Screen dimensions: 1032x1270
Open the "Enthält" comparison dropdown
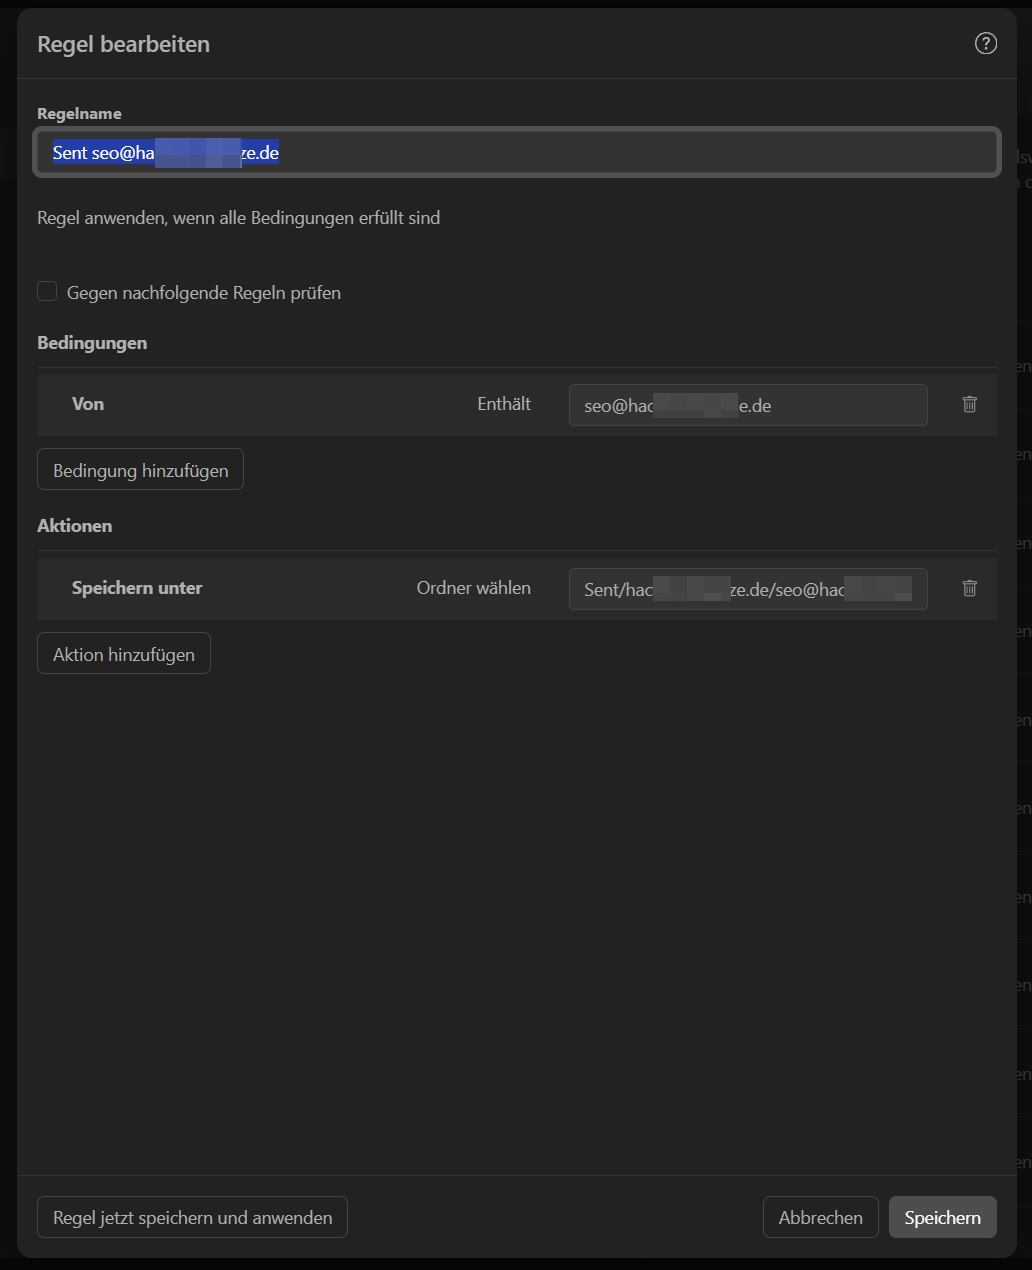coord(503,404)
